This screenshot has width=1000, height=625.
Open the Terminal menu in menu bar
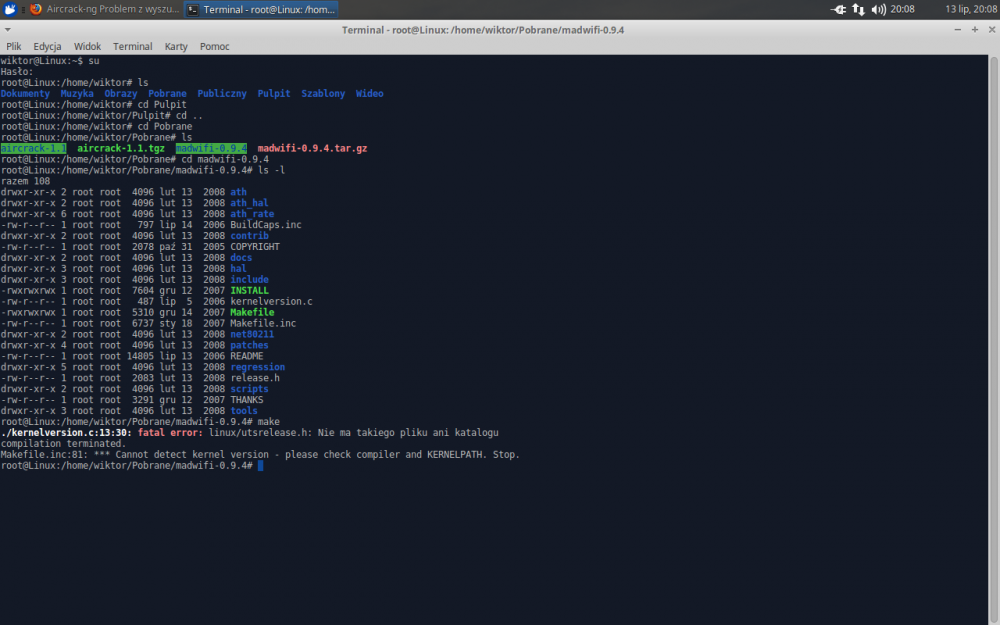pyautogui.click(x=133, y=47)
